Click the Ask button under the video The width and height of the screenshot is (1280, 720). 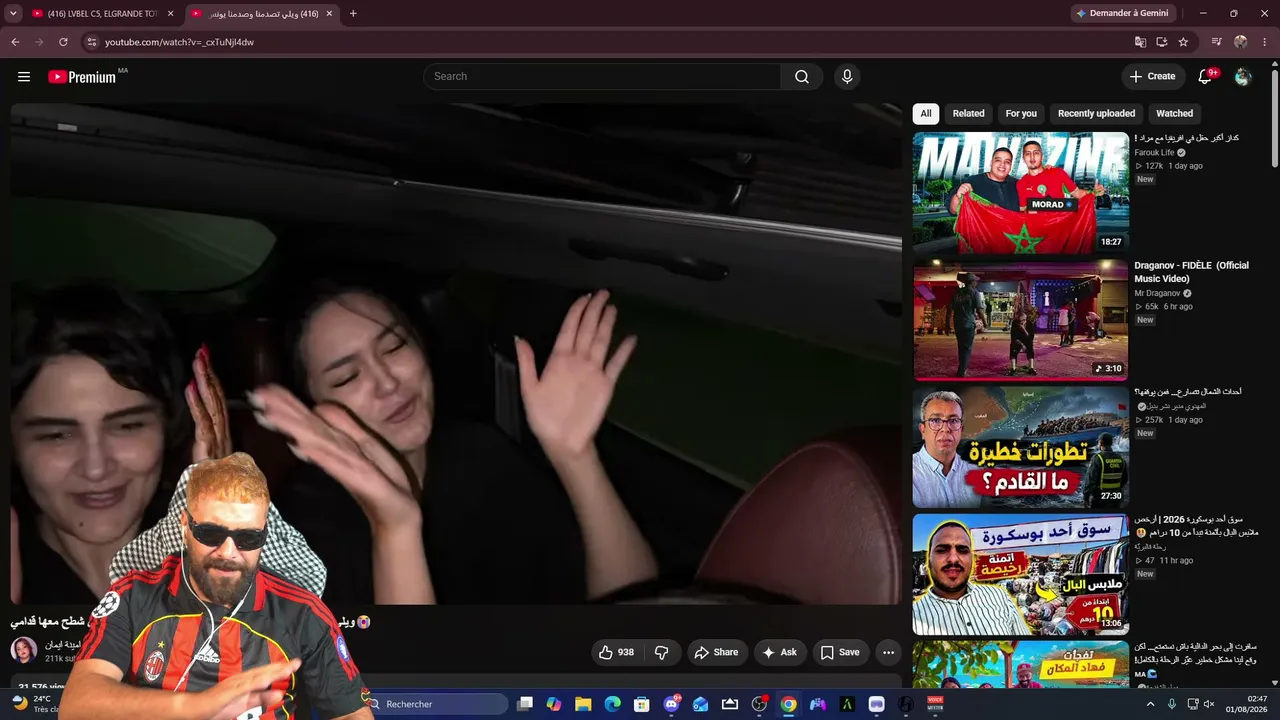[x=780, y=652]
